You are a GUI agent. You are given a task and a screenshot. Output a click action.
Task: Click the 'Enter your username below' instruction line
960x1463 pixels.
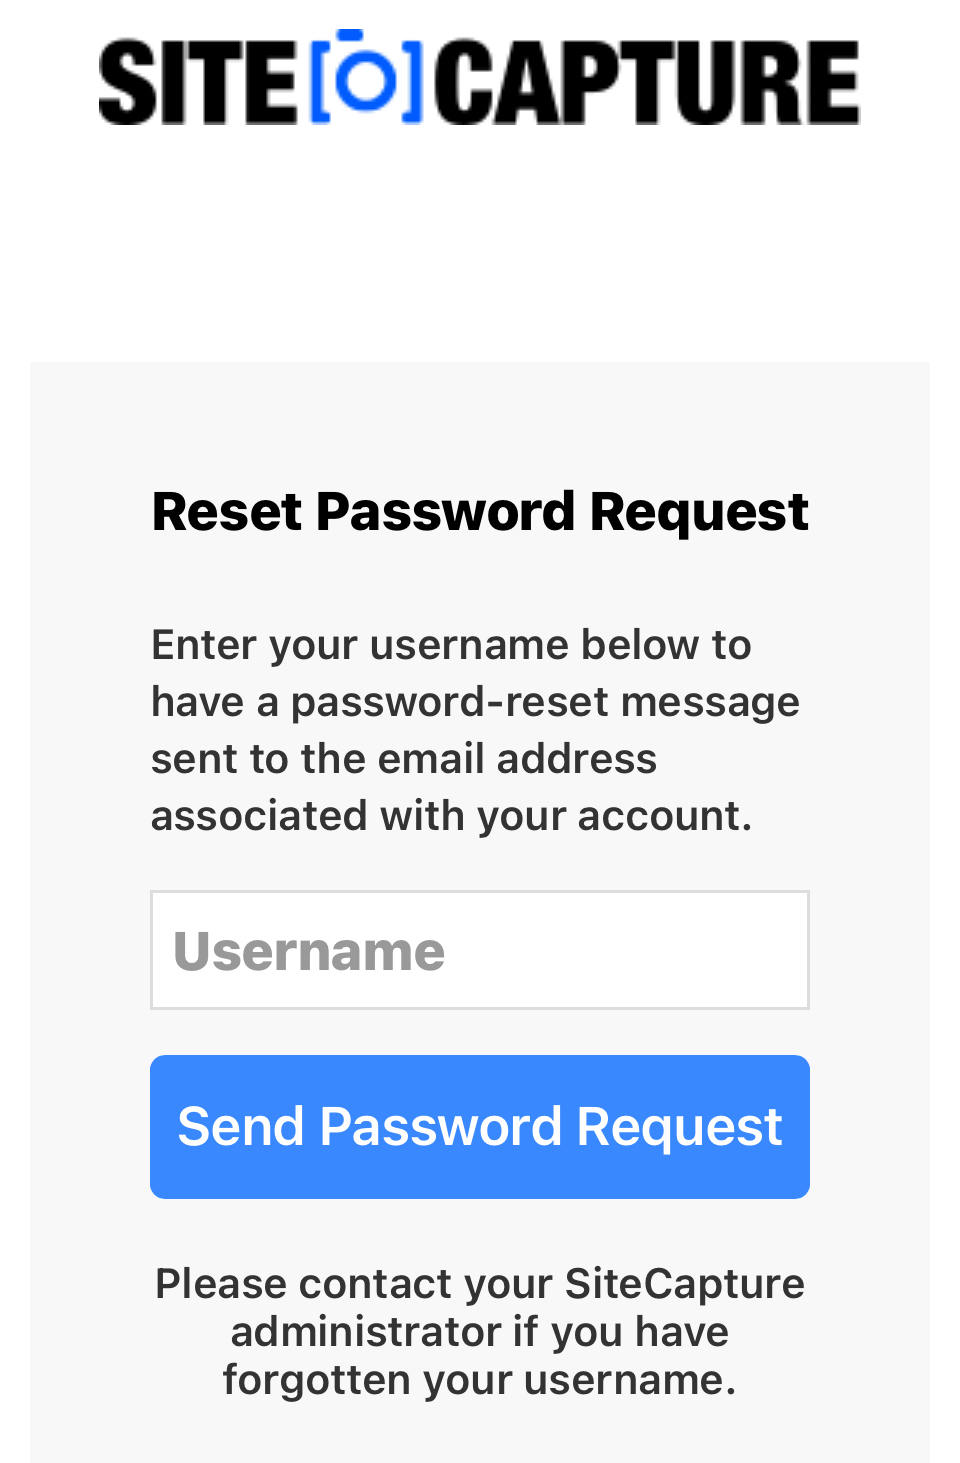click(451, 645)
